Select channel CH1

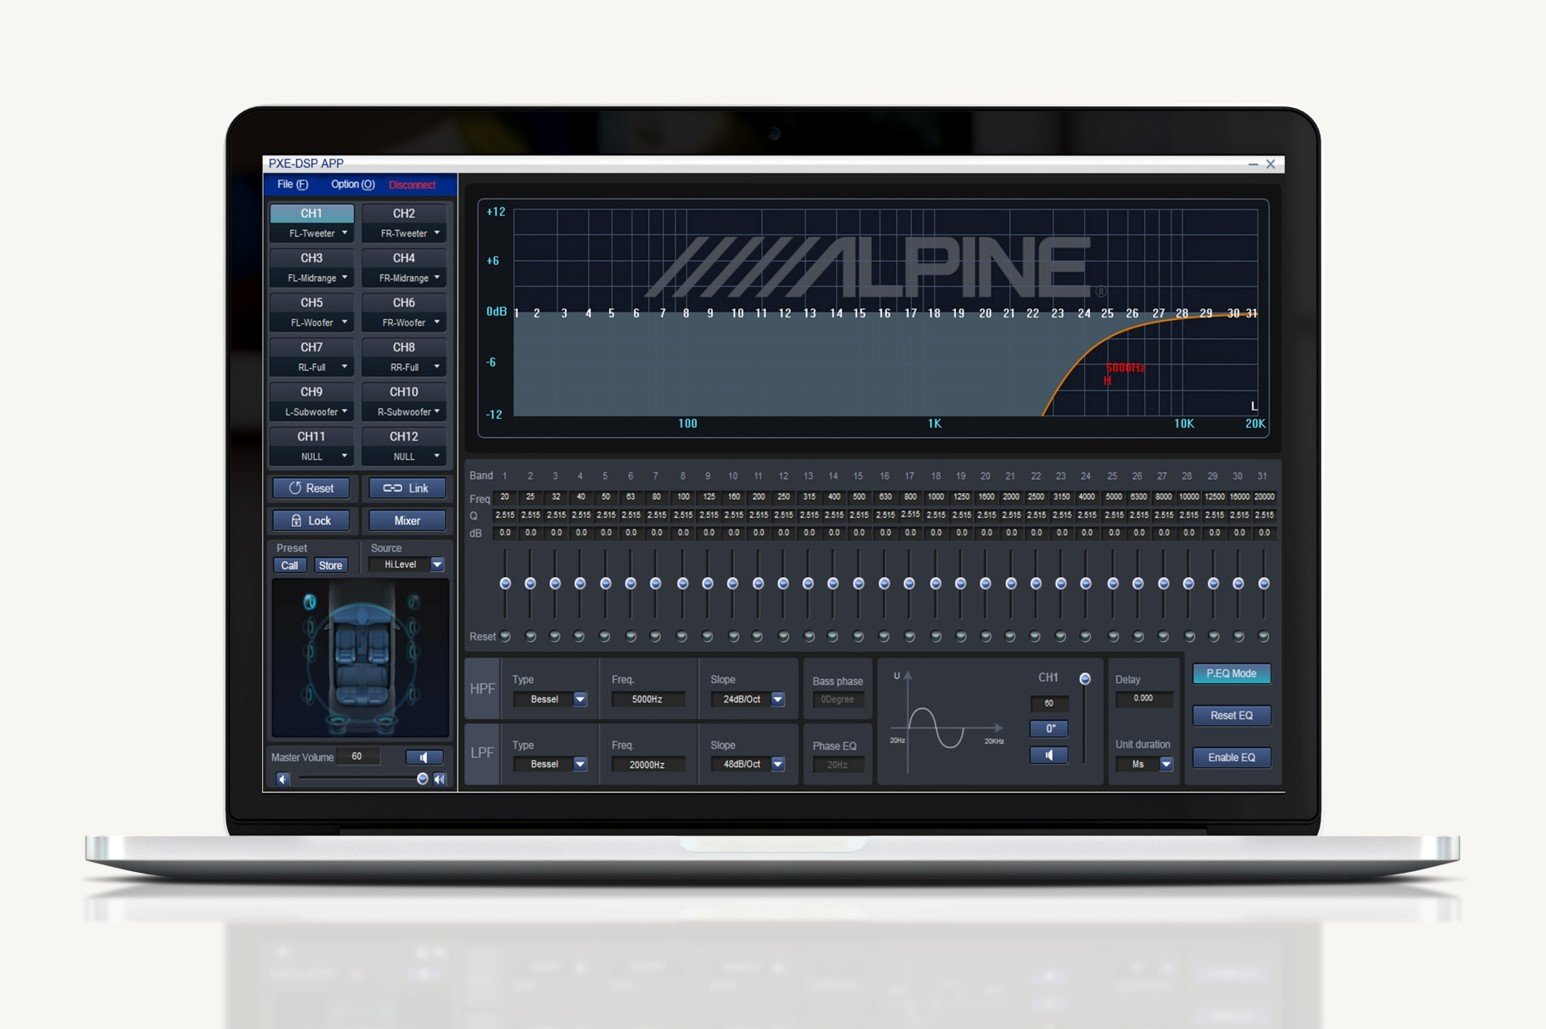click(x=311, y=213)
